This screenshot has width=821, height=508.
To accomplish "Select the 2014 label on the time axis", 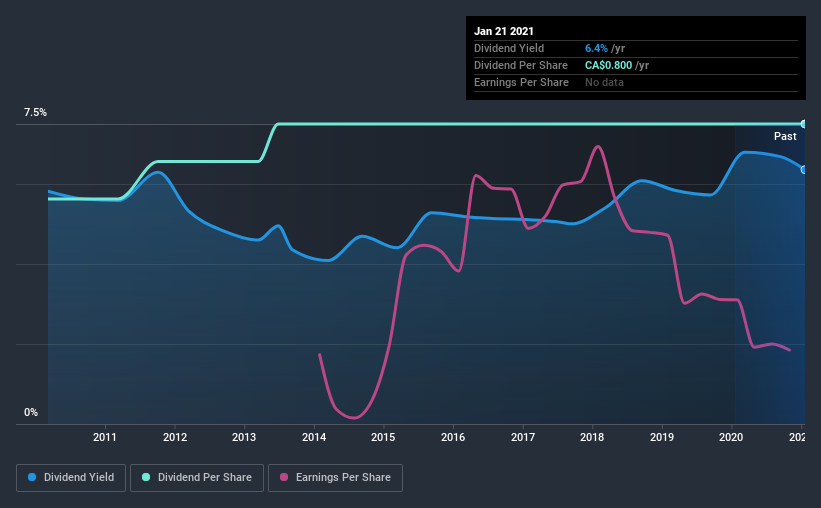I will click(x=314, y=437).
